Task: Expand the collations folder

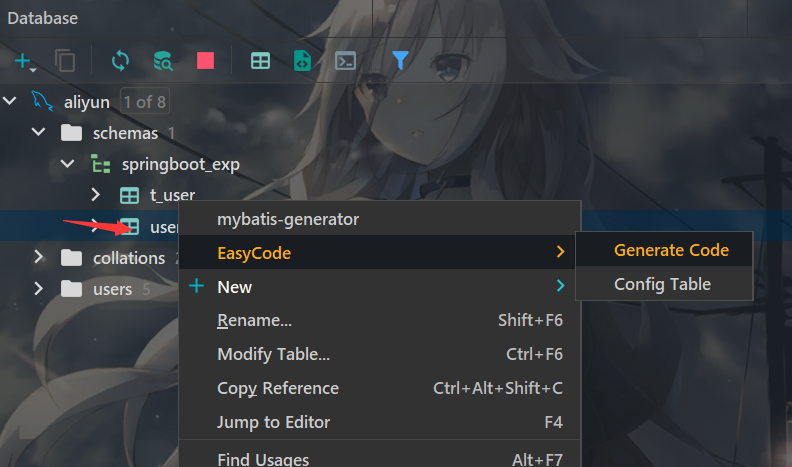Action: [39, 257]
